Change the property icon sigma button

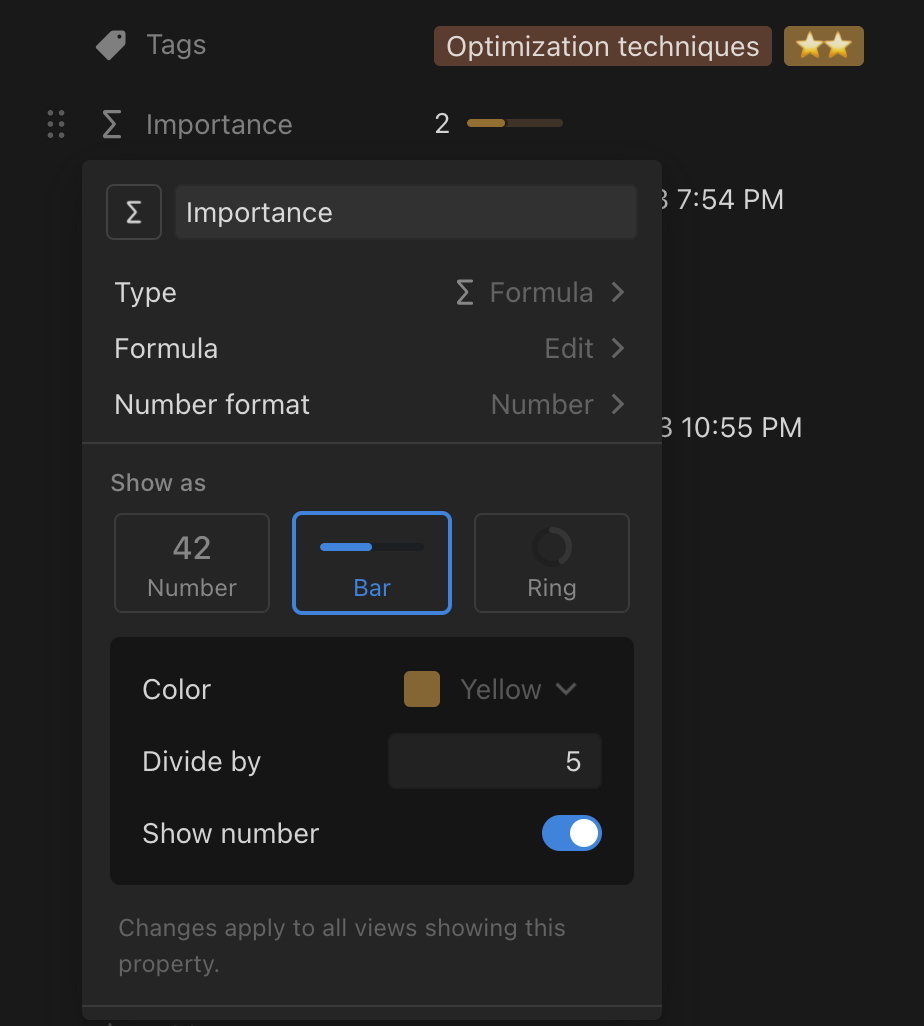(x=134, y=212)
